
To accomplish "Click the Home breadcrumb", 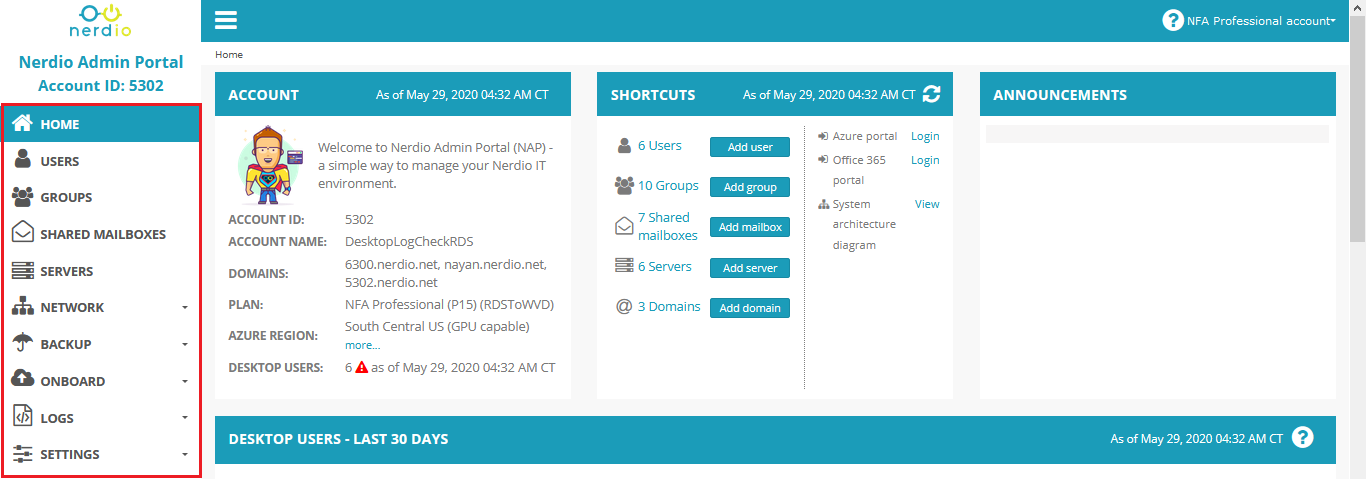I will tap(229, 54).
